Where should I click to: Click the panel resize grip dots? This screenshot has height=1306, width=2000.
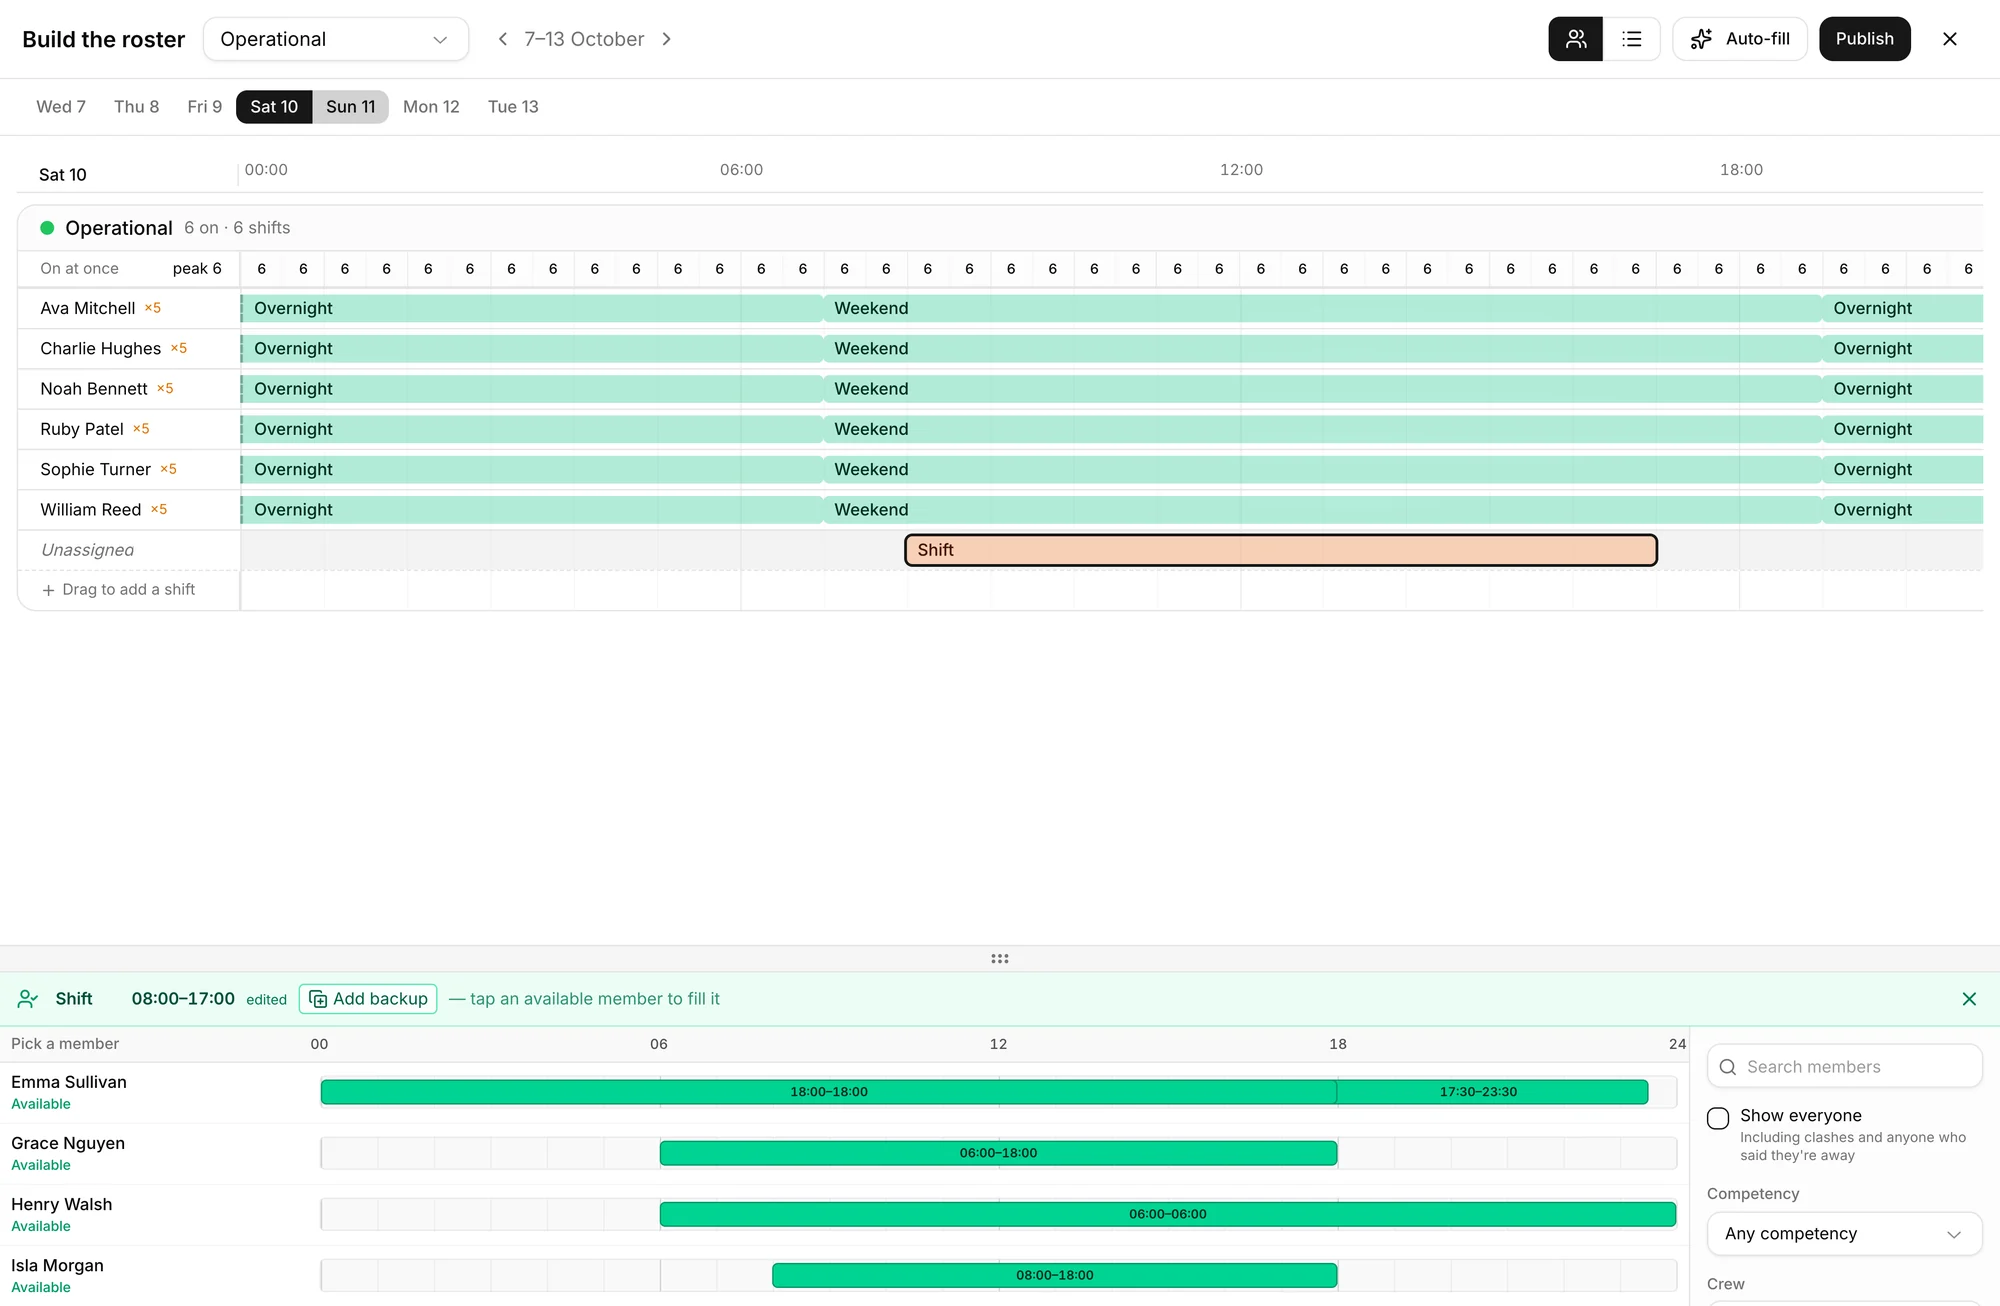(1000, 958)
